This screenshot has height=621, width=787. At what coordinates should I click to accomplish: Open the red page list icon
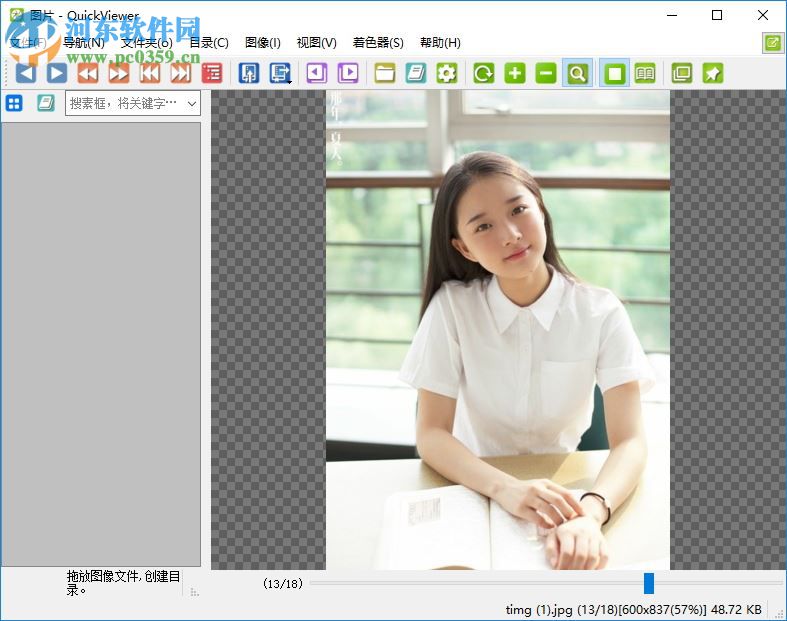tap(212, 74)
